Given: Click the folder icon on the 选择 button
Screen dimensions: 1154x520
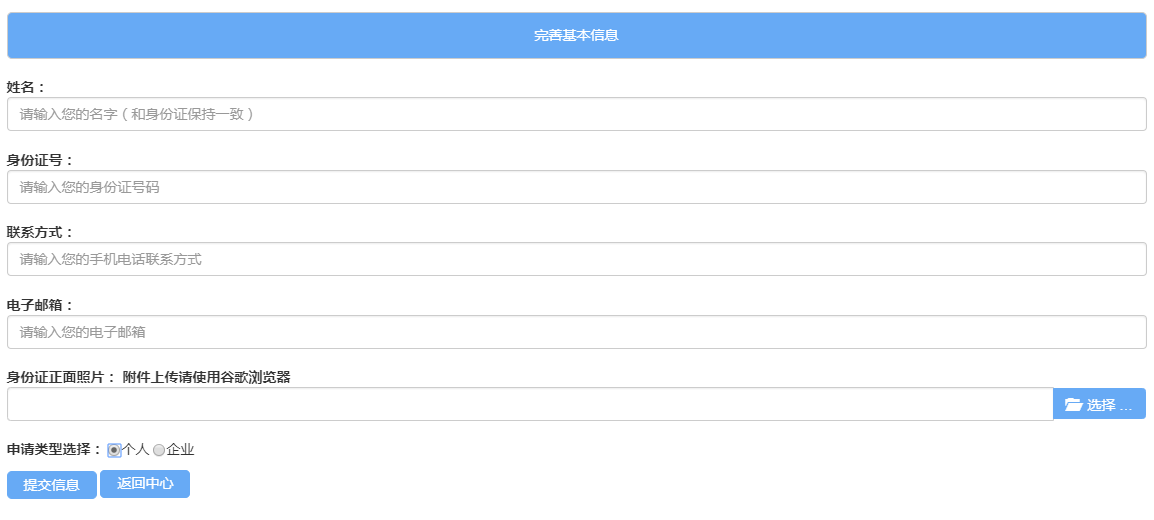Looking at the screenshot, I should pyautogui.click(x=1073, y=405).
